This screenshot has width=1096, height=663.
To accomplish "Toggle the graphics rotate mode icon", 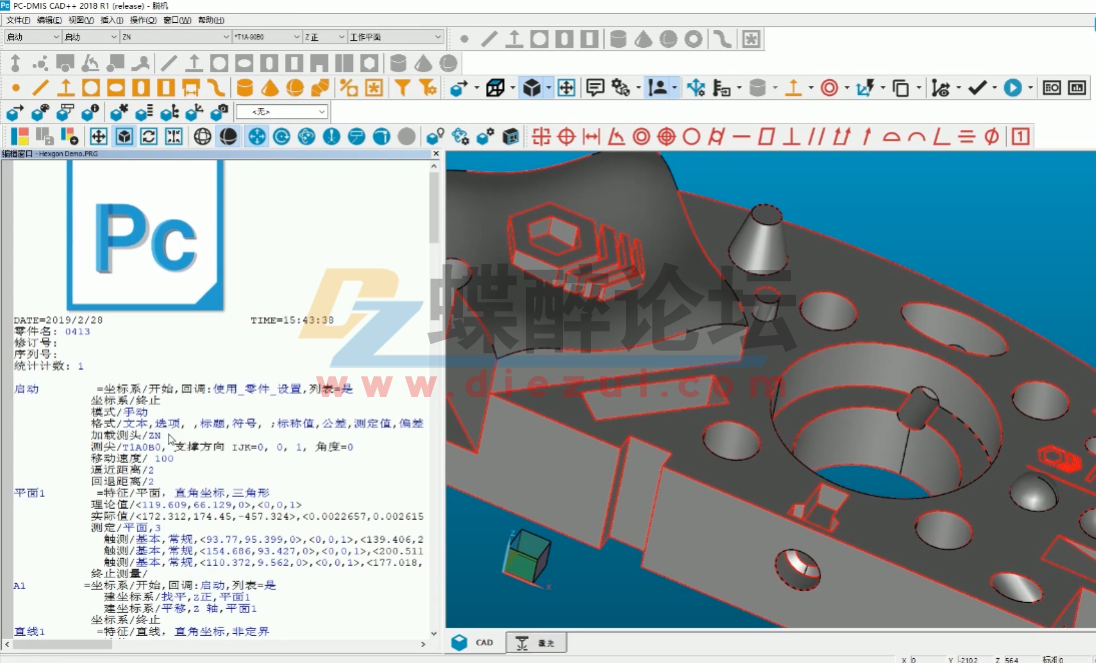I will point(147,136).
